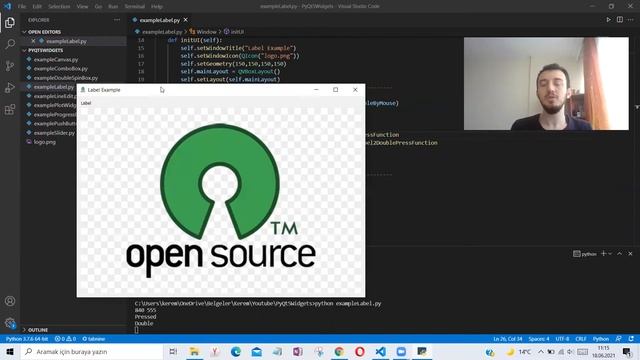This screenshot has width=640, height=360.
Task: Open the errors and warnings status item
Action: (x=65, y=339)
